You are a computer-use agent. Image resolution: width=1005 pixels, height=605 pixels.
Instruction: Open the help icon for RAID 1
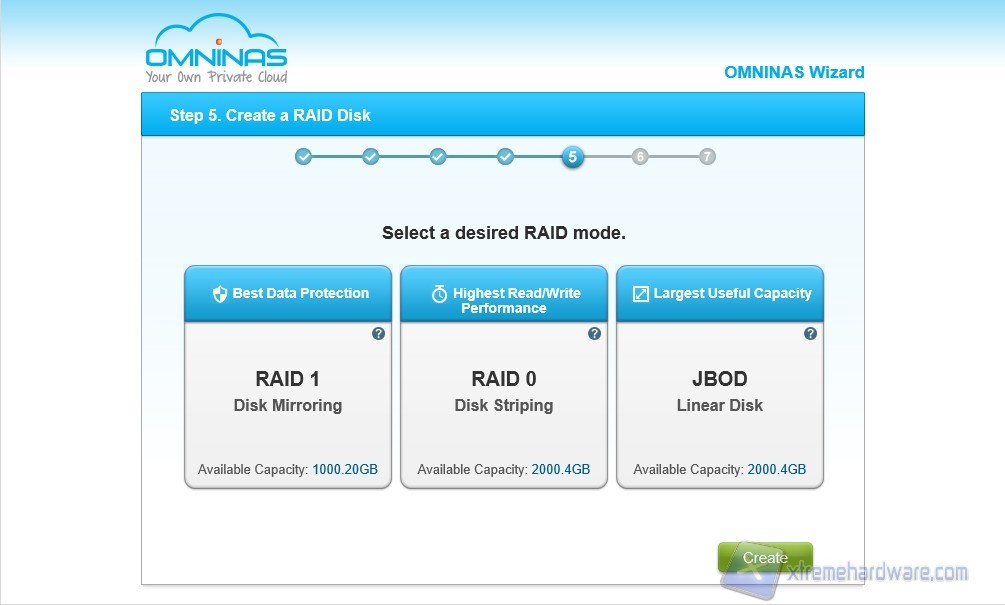378,334
